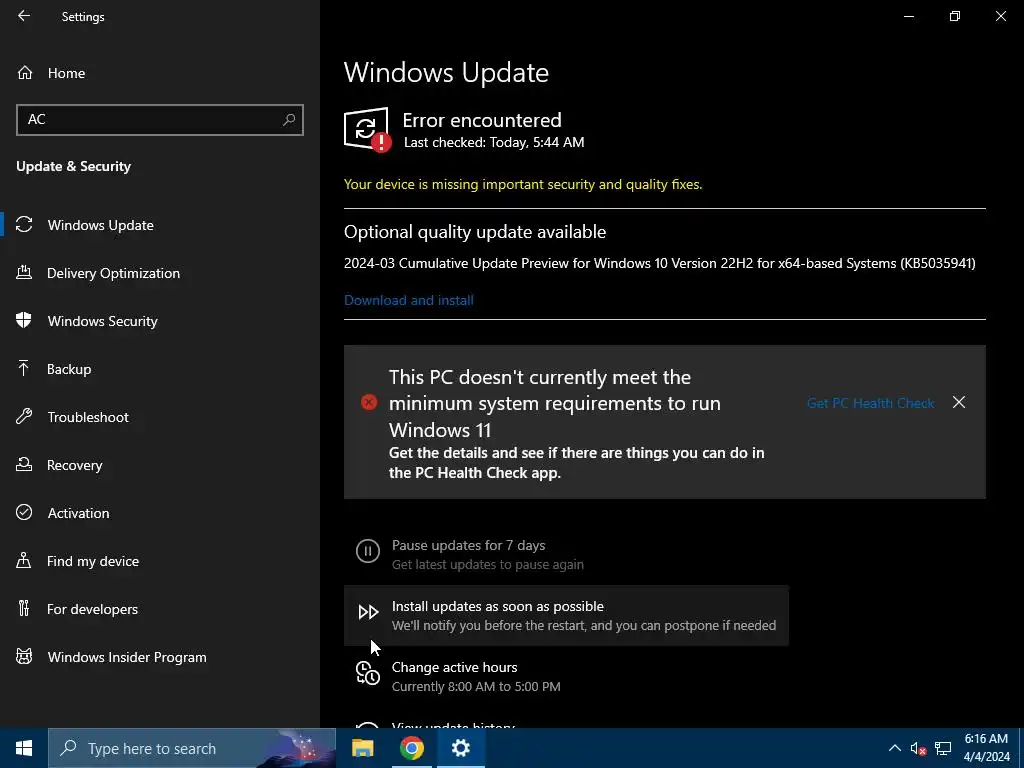Click the search magnifier in settings search box
Screen dimensions: 1024x768
(x=289, y=120)
